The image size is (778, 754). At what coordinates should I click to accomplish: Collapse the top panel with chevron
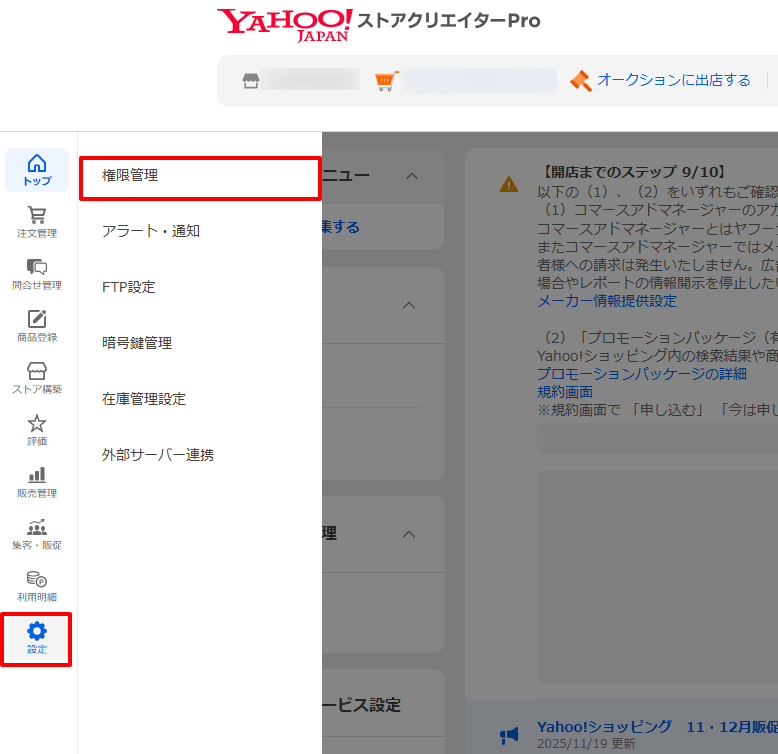point(411,176)
